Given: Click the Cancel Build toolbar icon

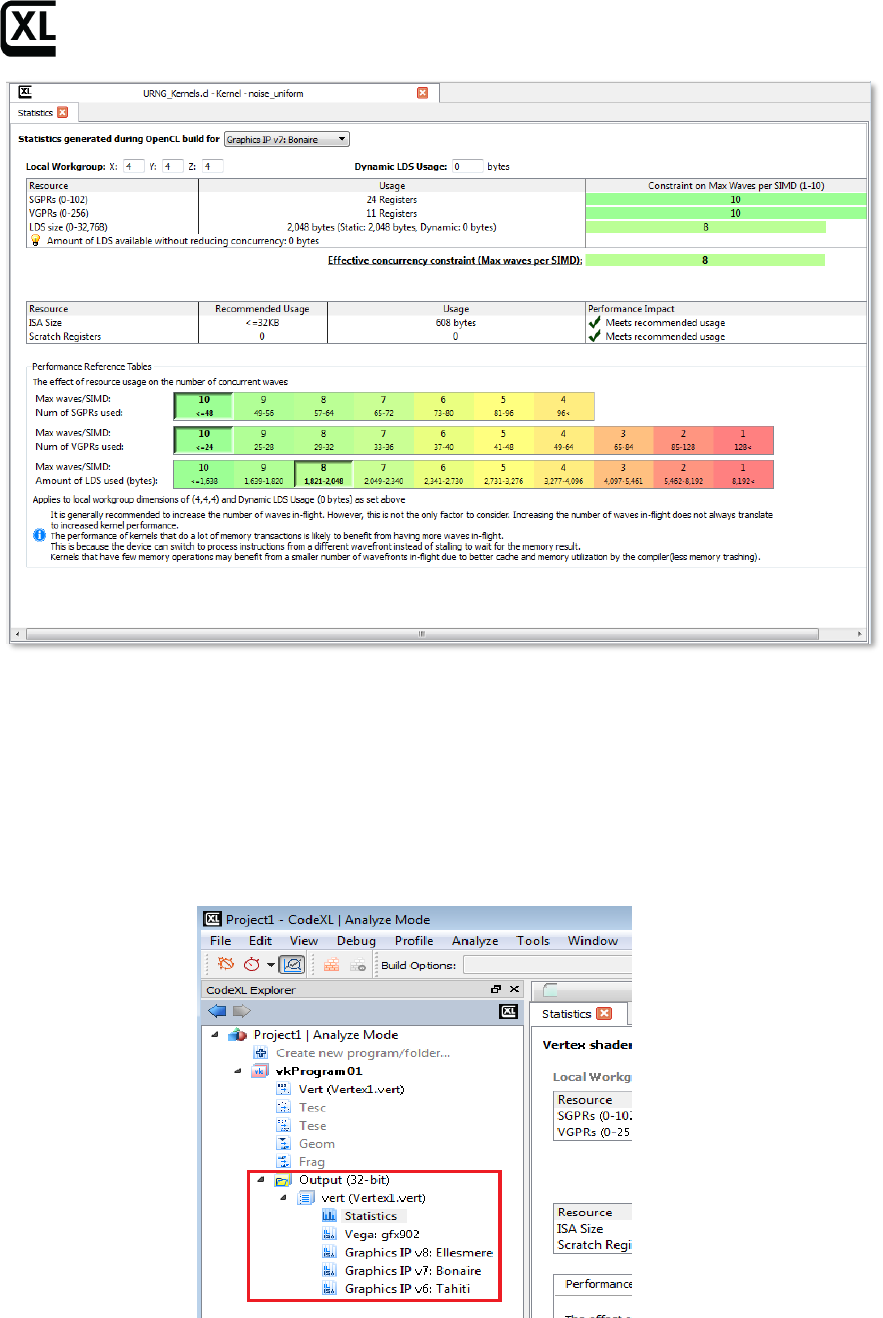Looking at the screenshot, I should [x=358, y=966].
